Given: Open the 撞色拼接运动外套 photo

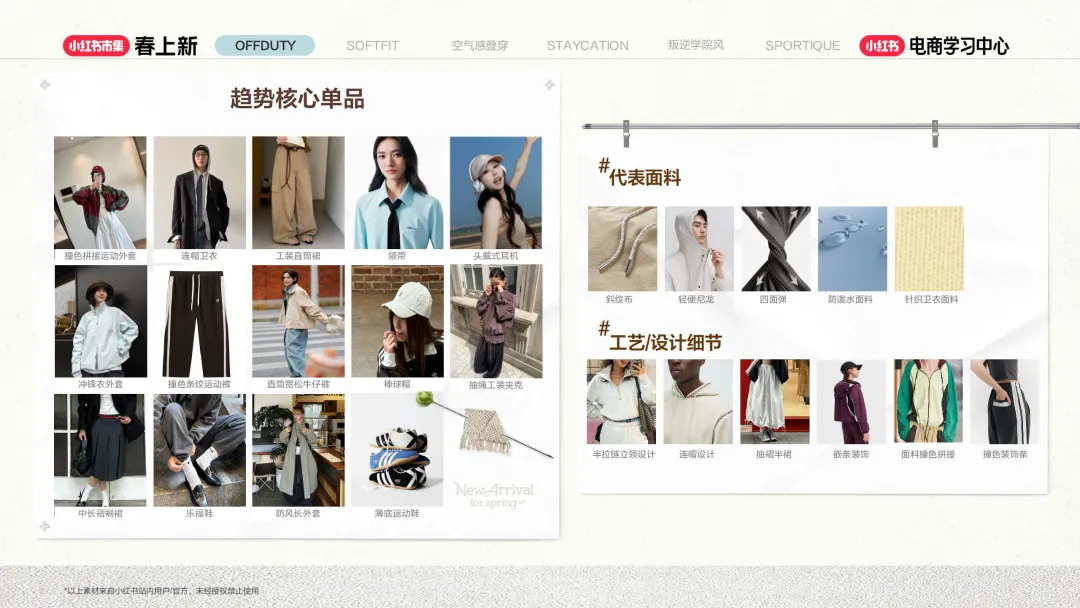Looking at the screenshot, I should point(101,192).
